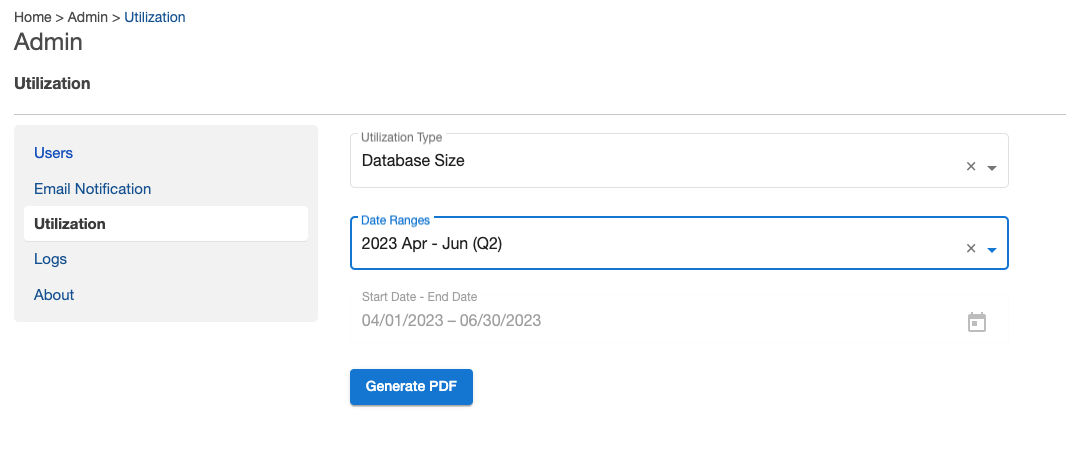Click the Start Date - End Date field

650,320
